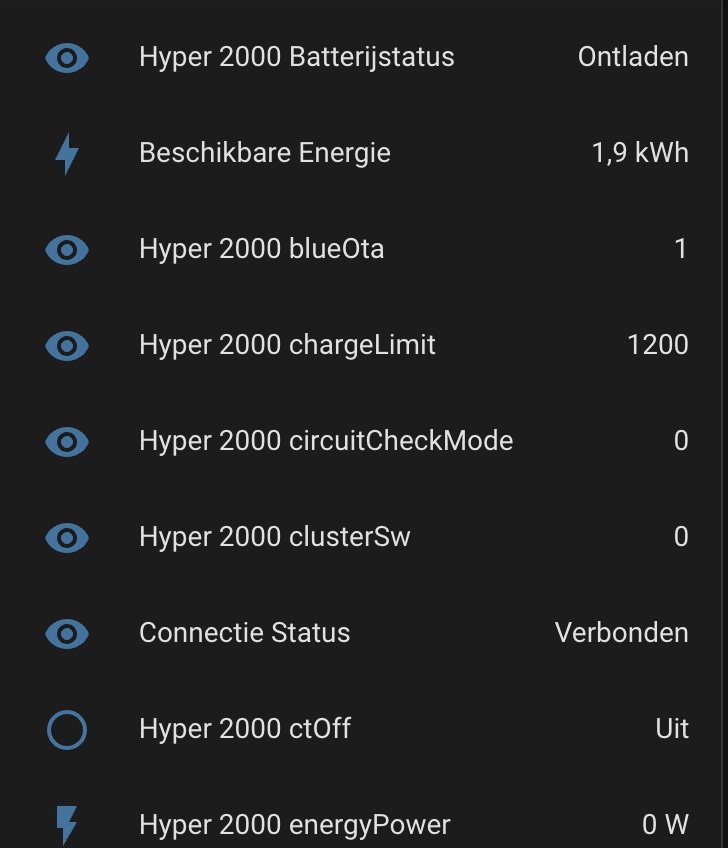
Task: Click the eye icon beside Hyper 2000 Batterijstatus
Action: coord(67,58)
